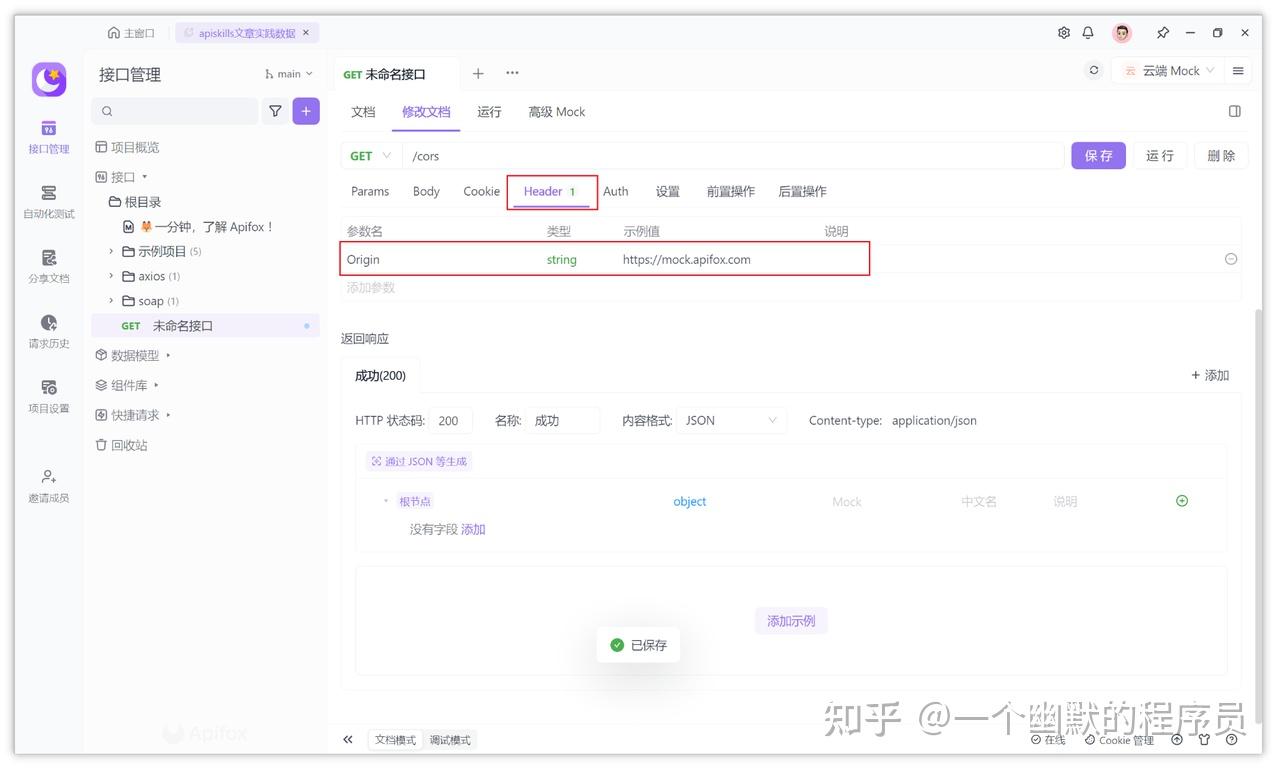The width and height of the screenshot is (1280, 769).
Task: Click the 保存 save button
Action: pyautogui.click(x=1098, y=155)
